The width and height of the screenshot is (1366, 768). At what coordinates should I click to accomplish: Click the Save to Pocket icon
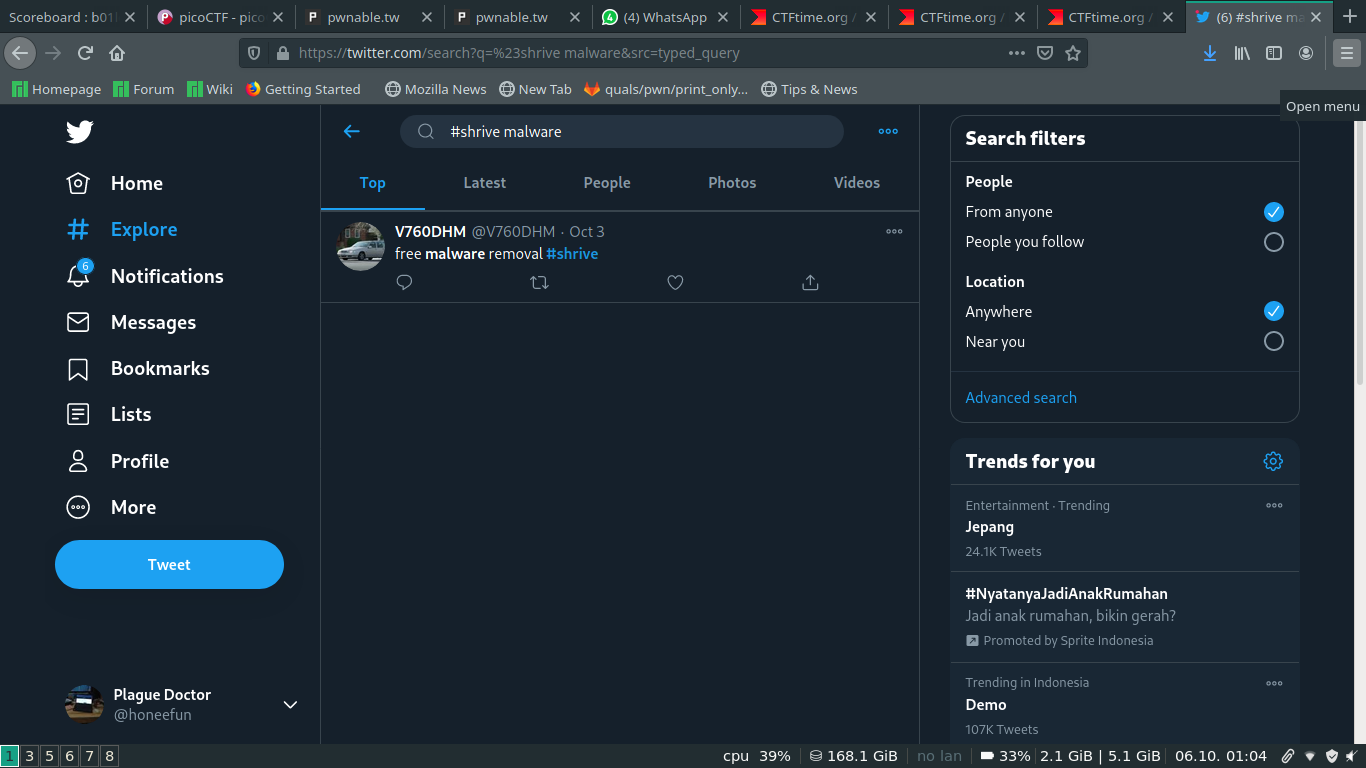click(x=1045, y=53)
